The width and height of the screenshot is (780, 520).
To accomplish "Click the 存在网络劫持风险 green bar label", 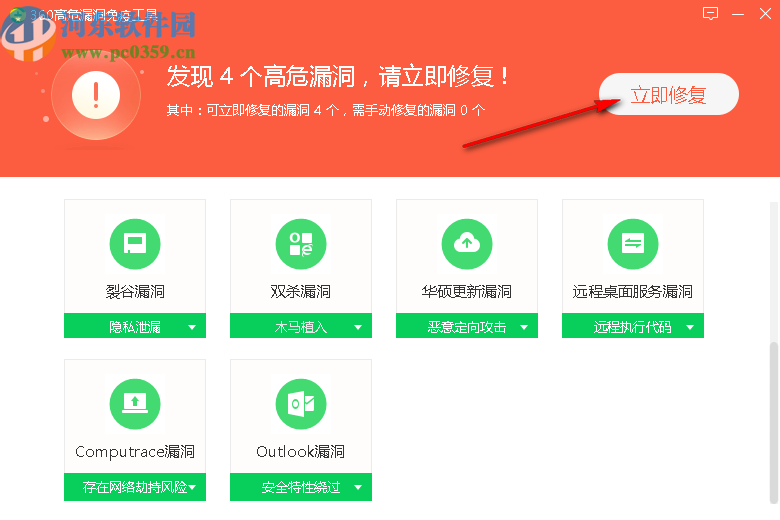I will (x=135, y=487).
